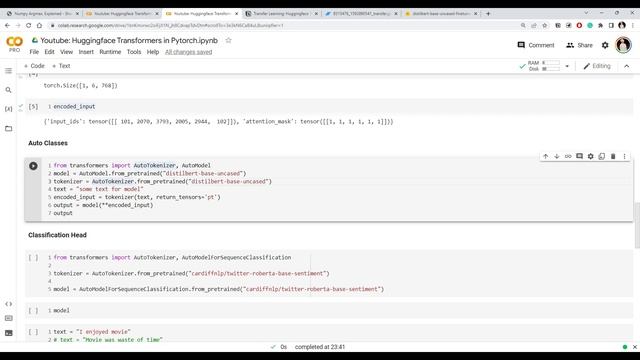Open command palette icon in left sidebar
The height and width of the screenshot is (360, 640).
8,318
